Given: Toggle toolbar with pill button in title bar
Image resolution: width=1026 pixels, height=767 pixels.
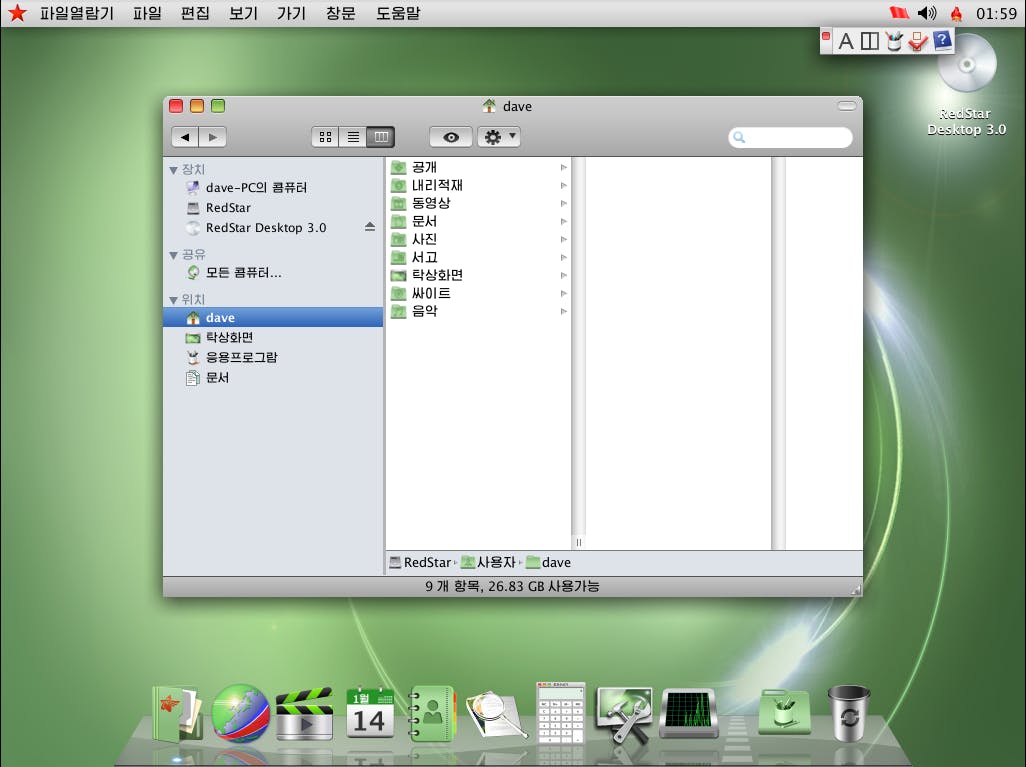Looking at the screenshot, I should click(x=847, y=106).
